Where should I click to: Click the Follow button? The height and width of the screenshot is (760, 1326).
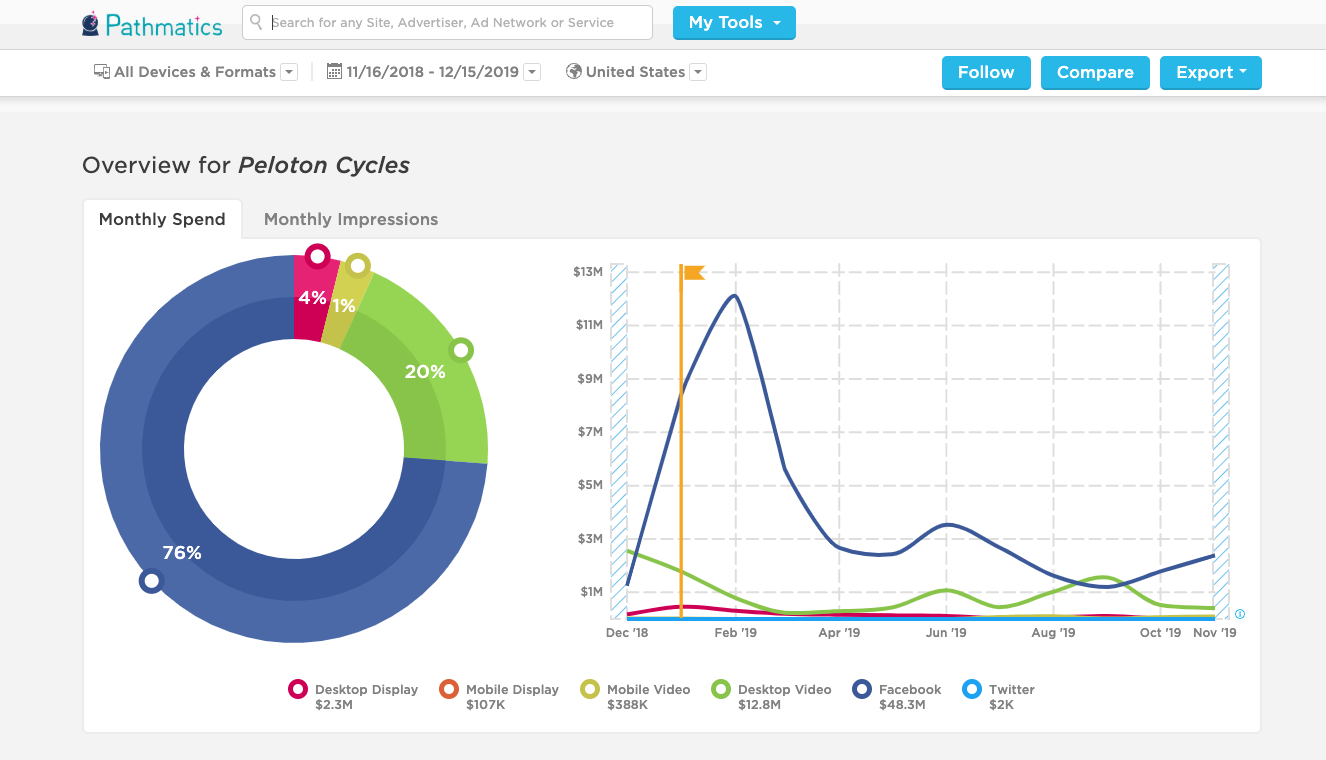(986, 72)
